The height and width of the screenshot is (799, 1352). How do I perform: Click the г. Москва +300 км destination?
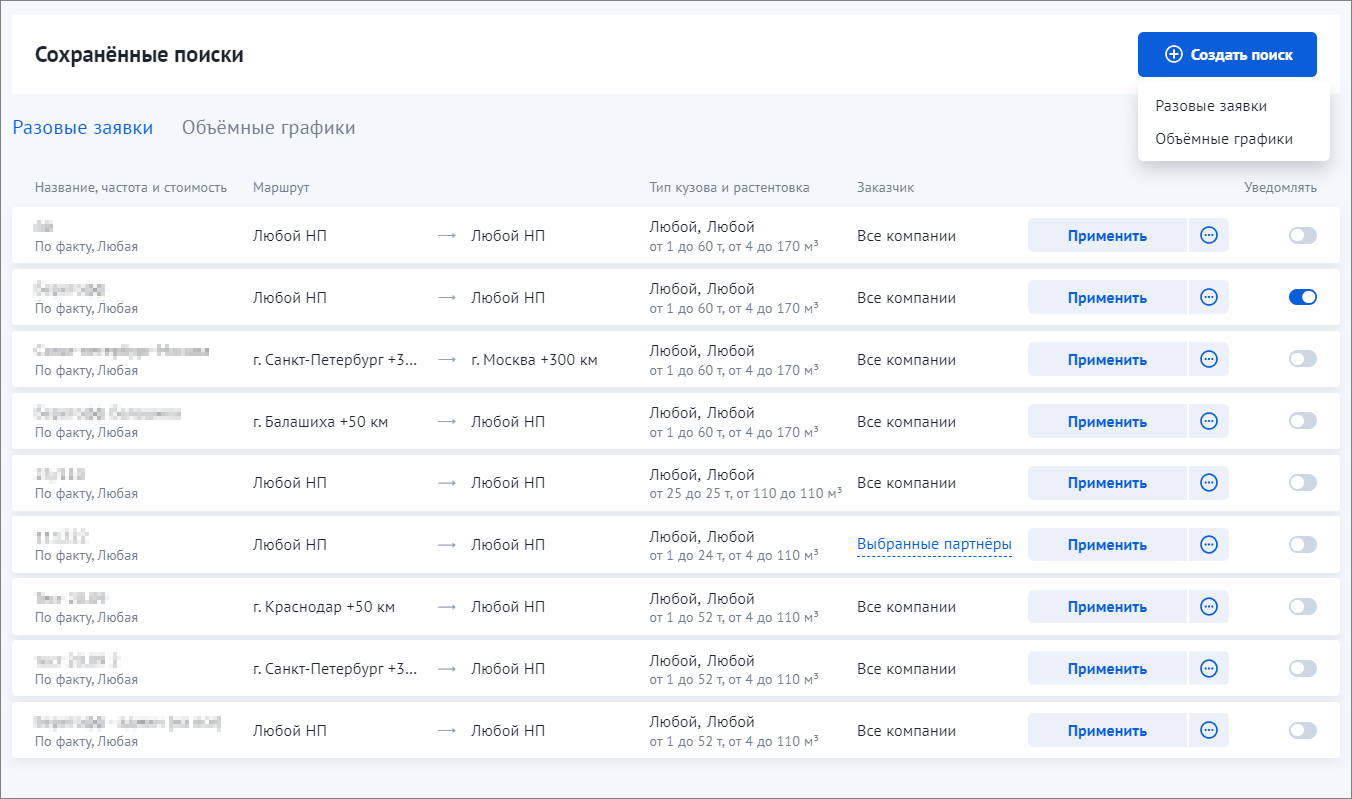pyautogui.click(x=534, y=360)
